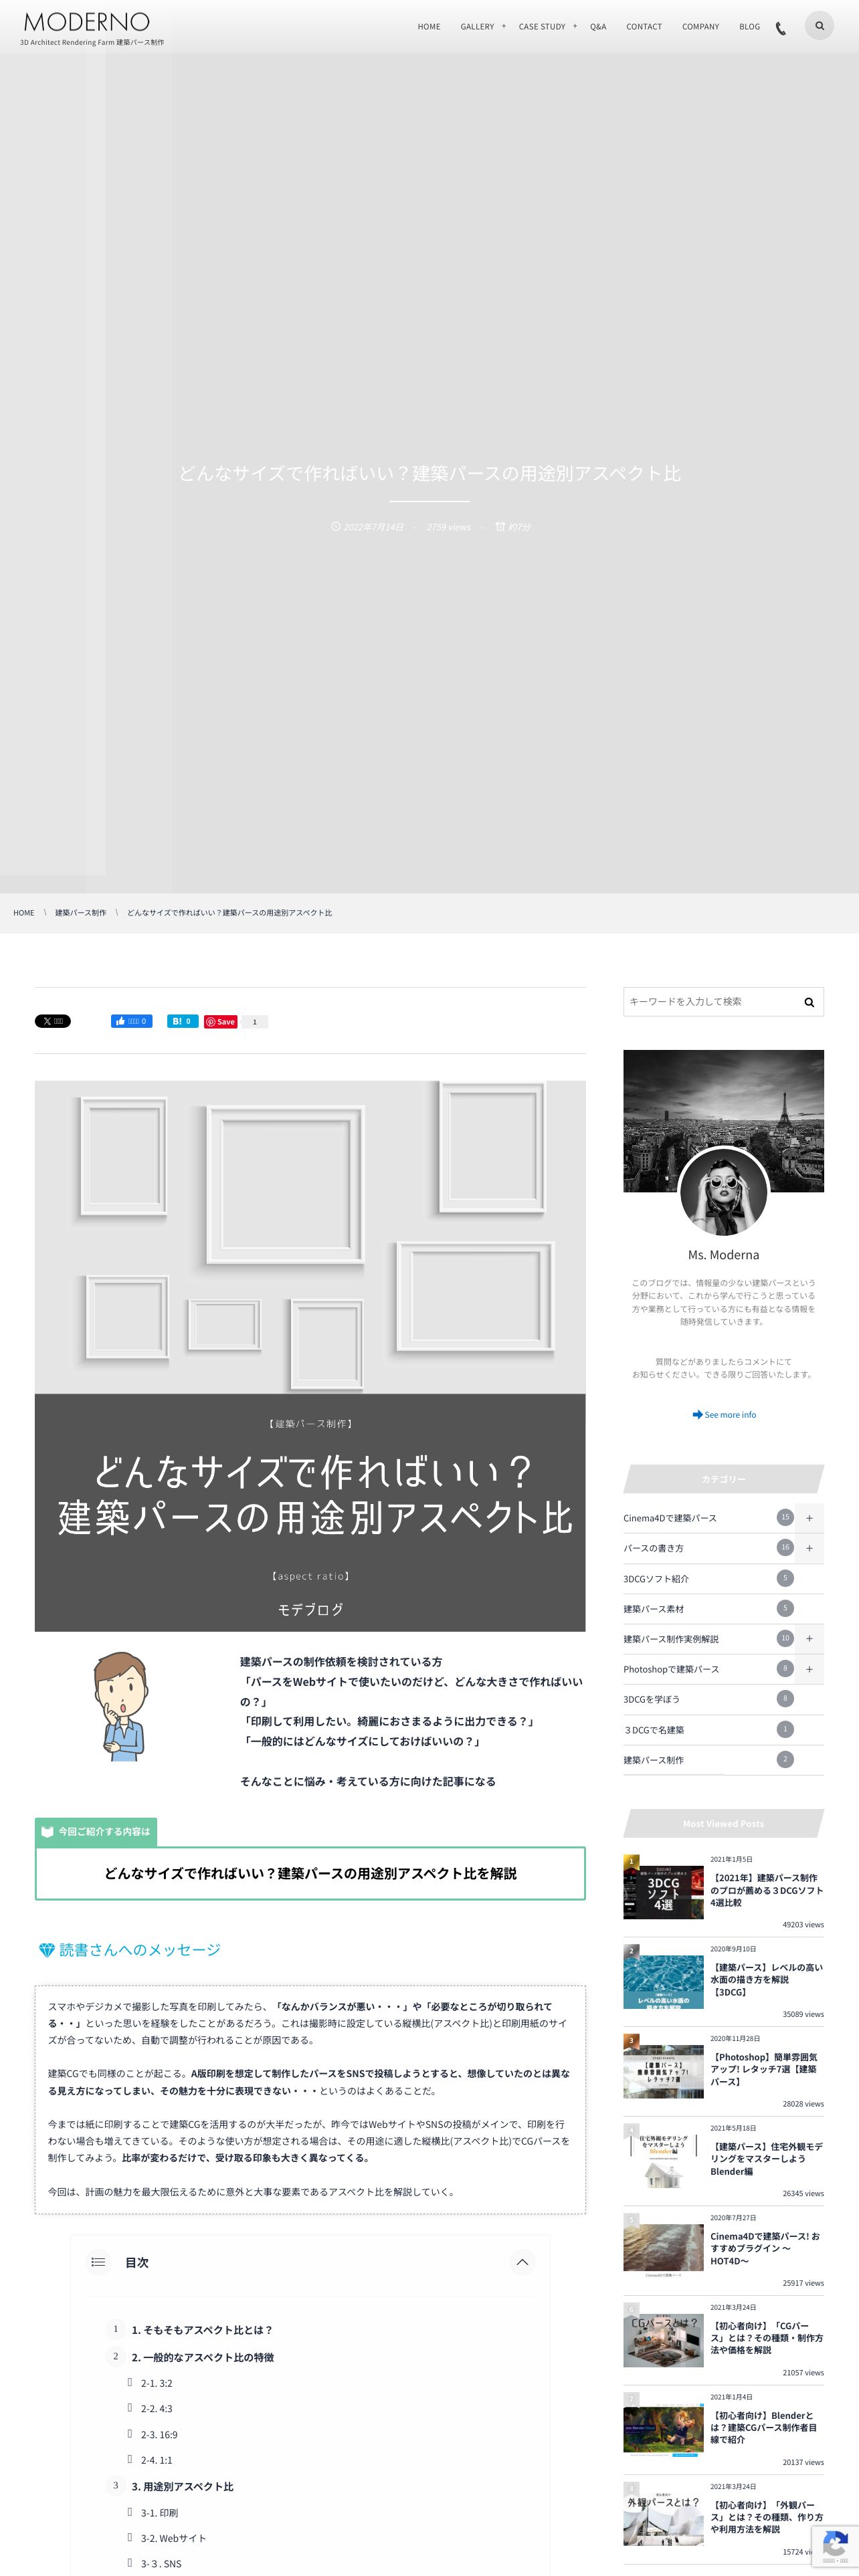Jump to section 3-2. Webサイト
Viewport: 859px width, 2576px height.
(173, 2538)
